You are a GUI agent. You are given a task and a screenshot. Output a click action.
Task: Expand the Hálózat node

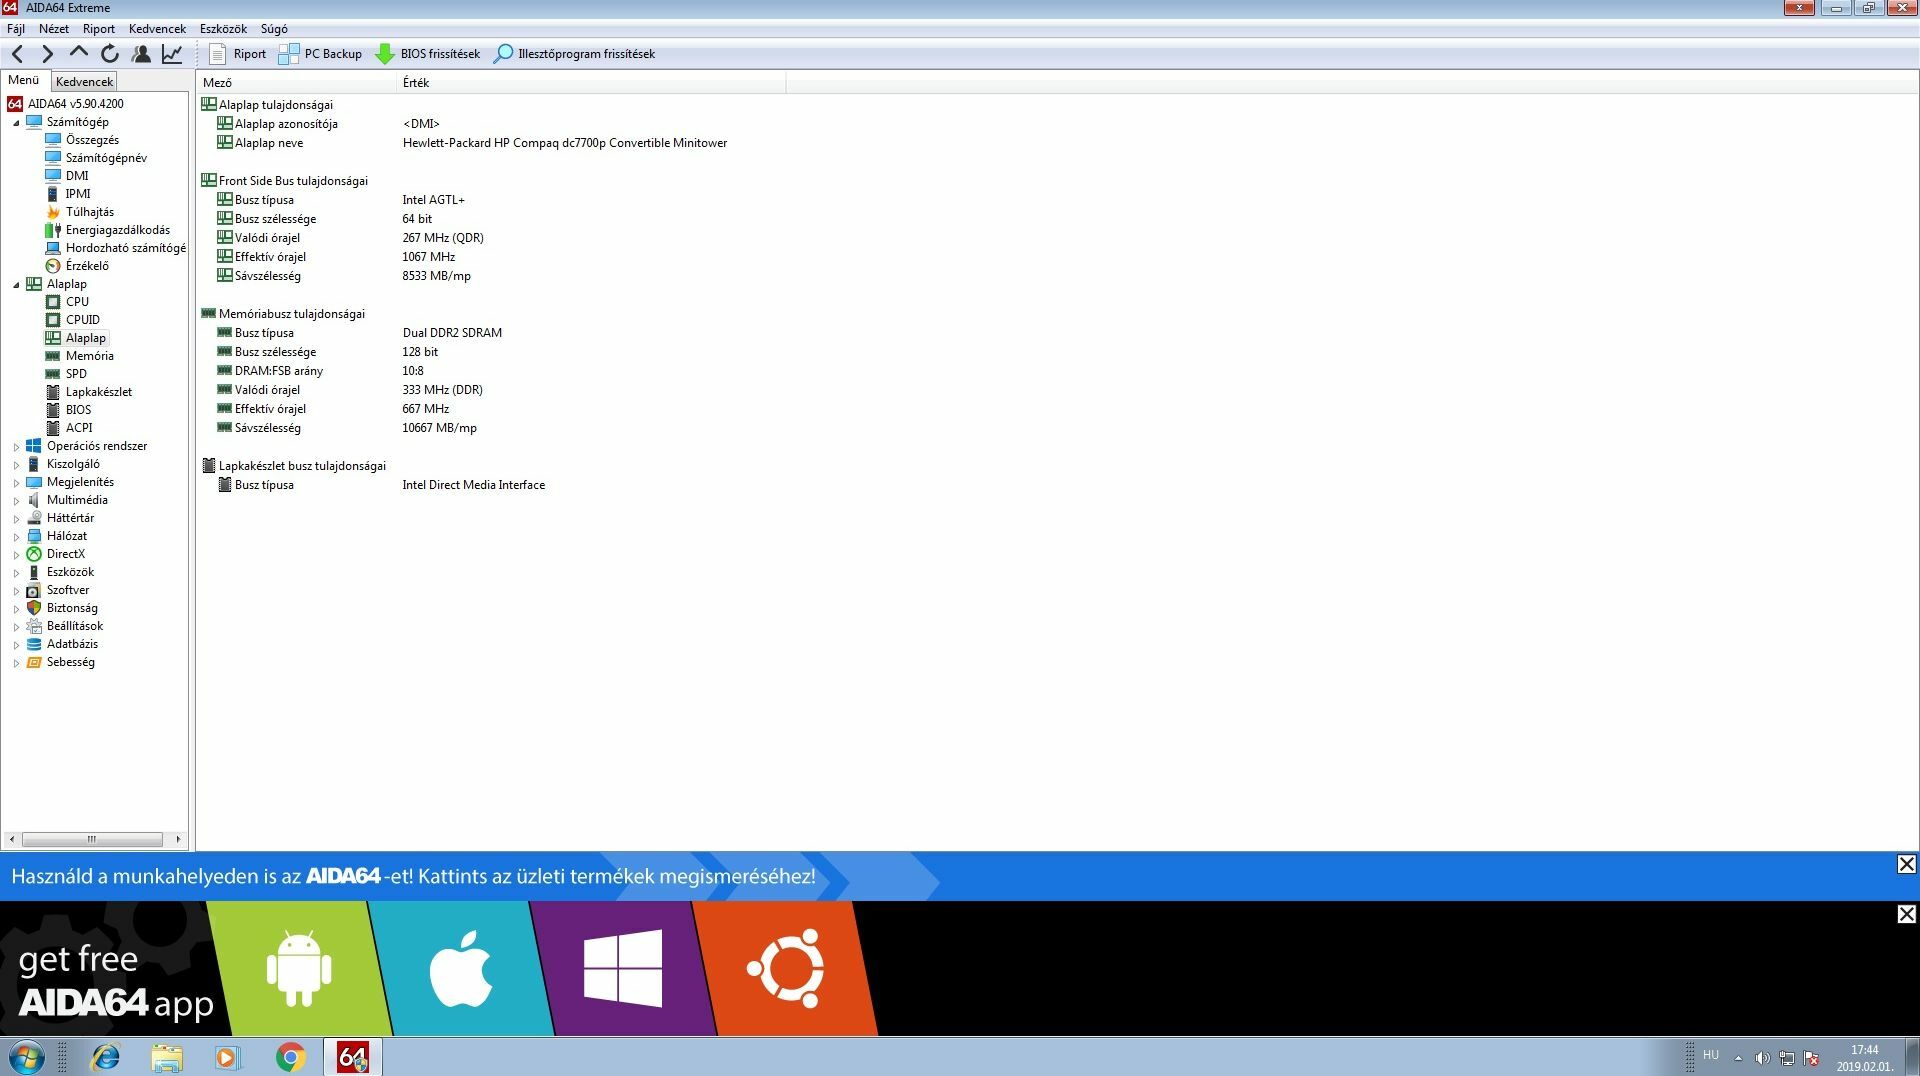pyautogui.click(x=16, y=537)
